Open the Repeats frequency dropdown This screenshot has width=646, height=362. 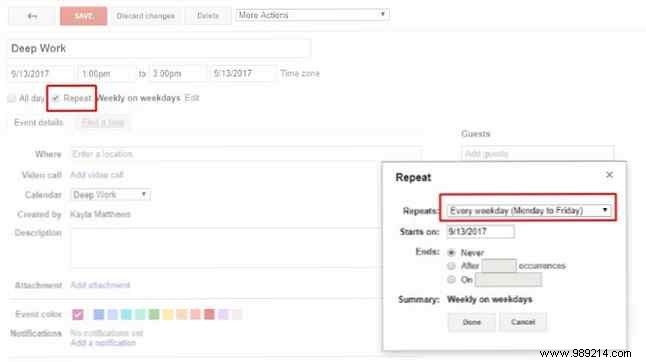[x=529, y=210]
